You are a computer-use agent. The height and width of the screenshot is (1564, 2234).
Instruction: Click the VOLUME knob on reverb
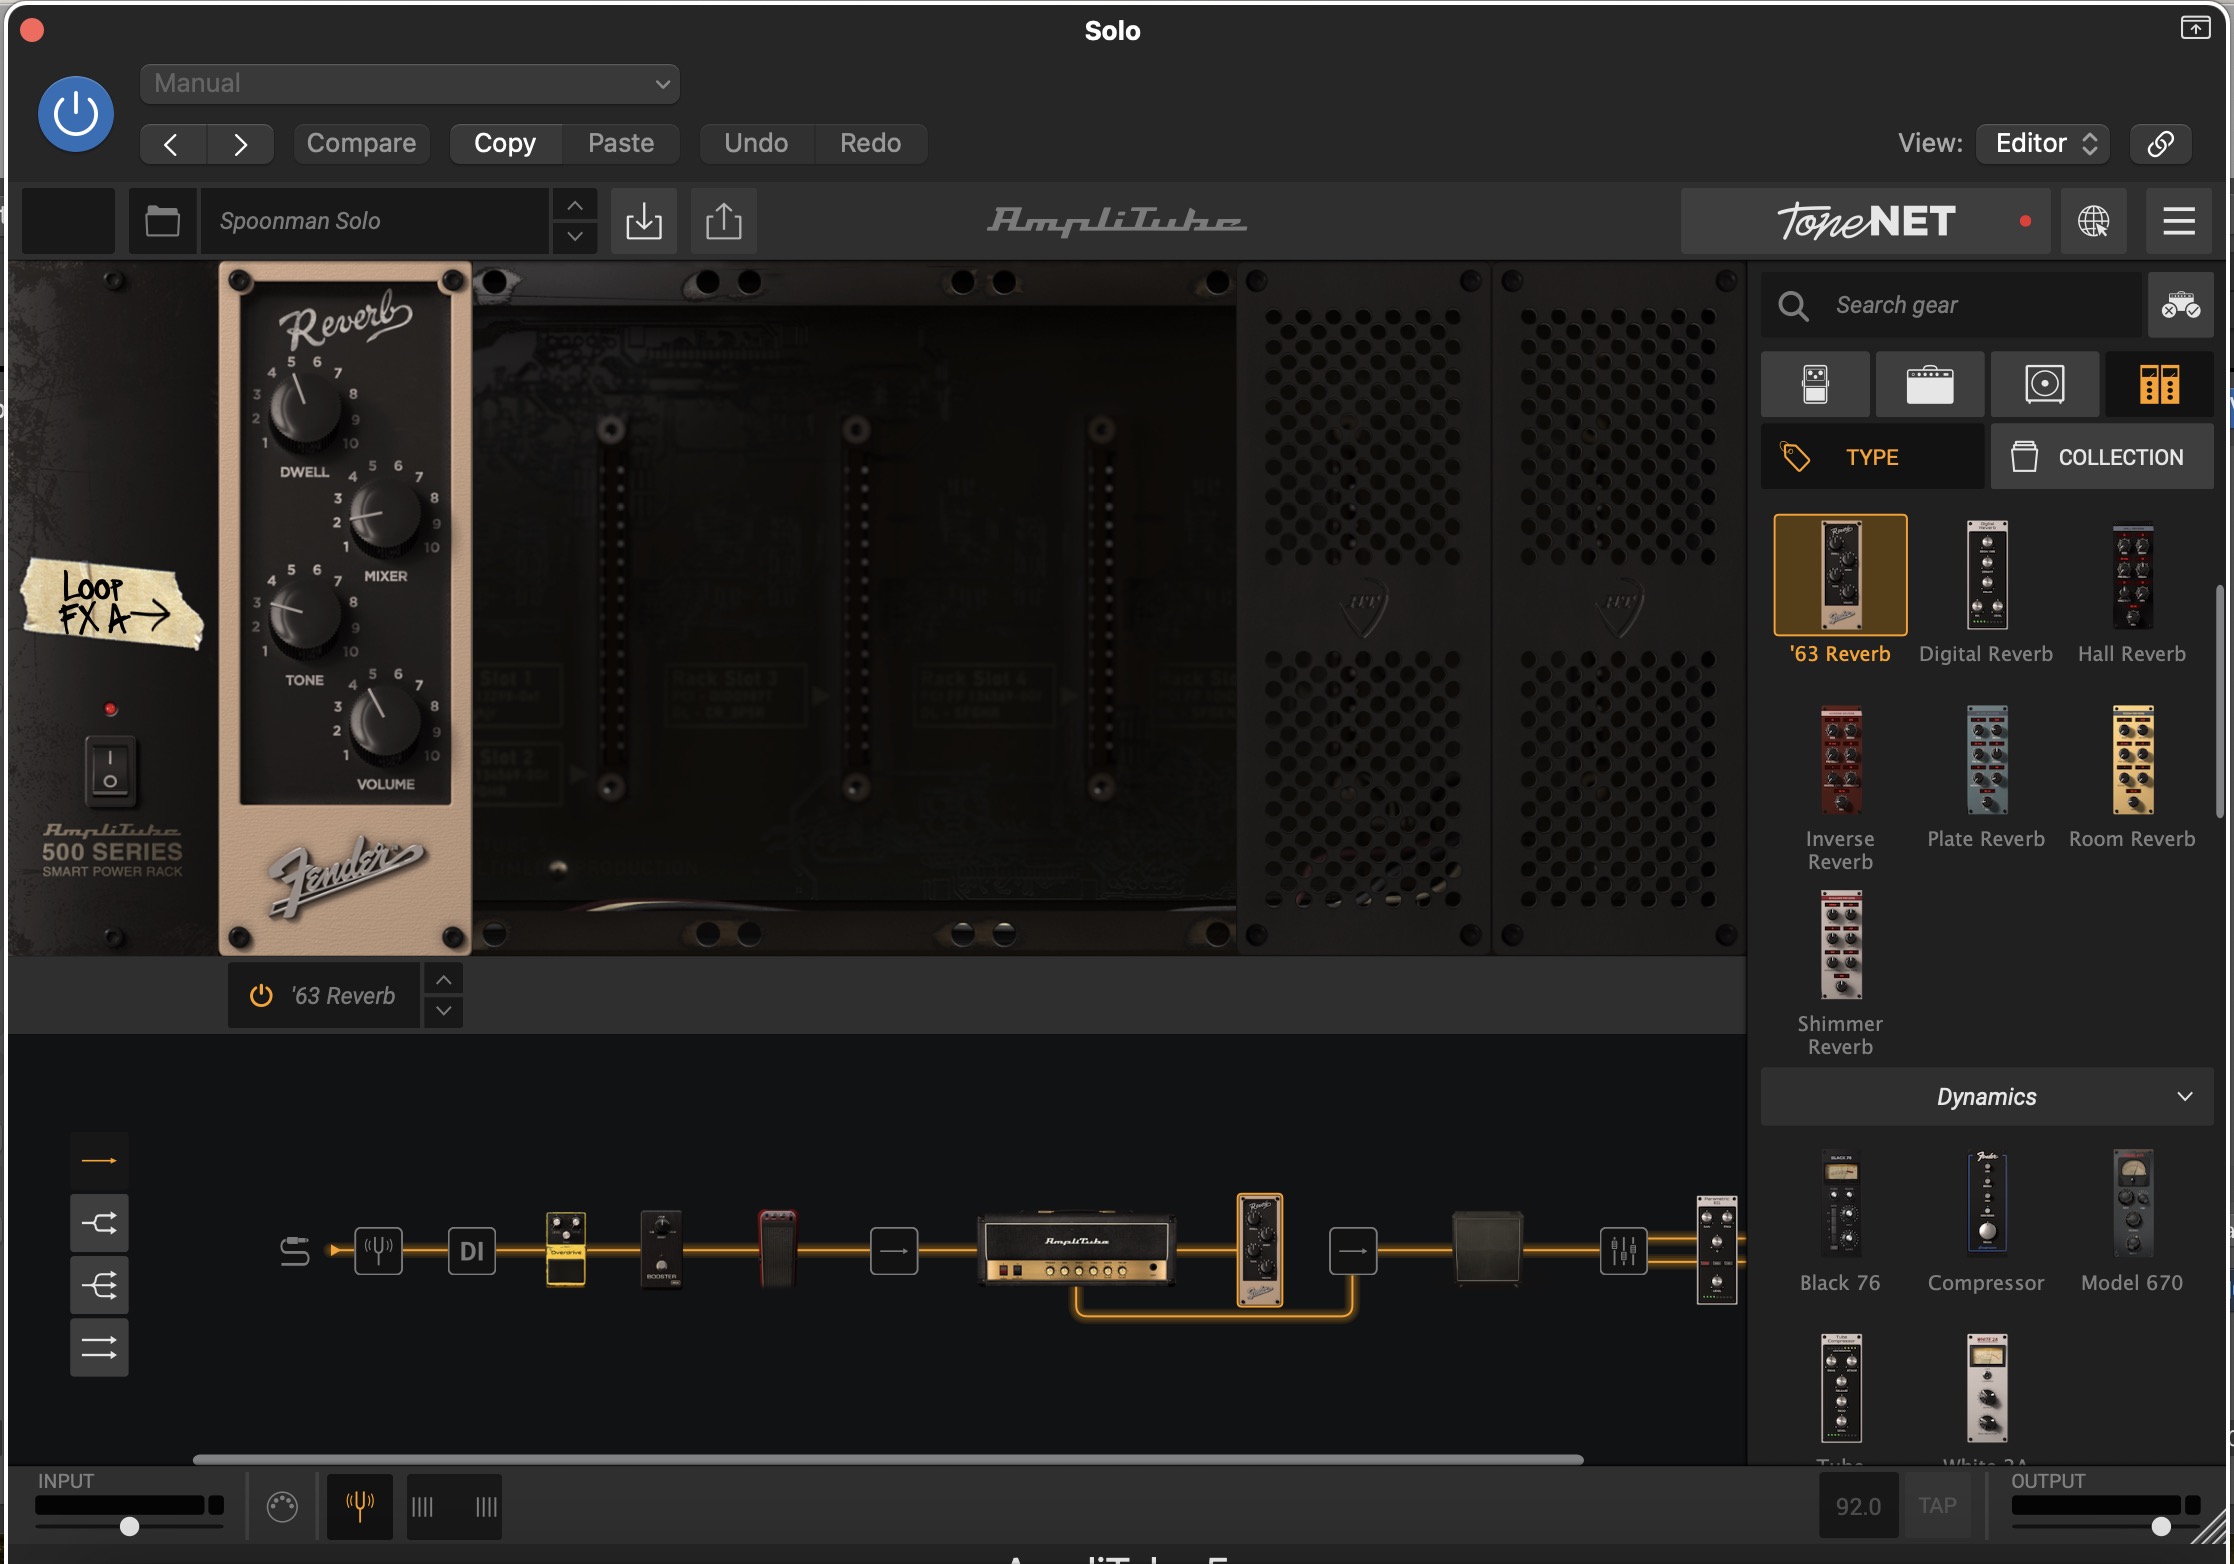coord(384,722)
